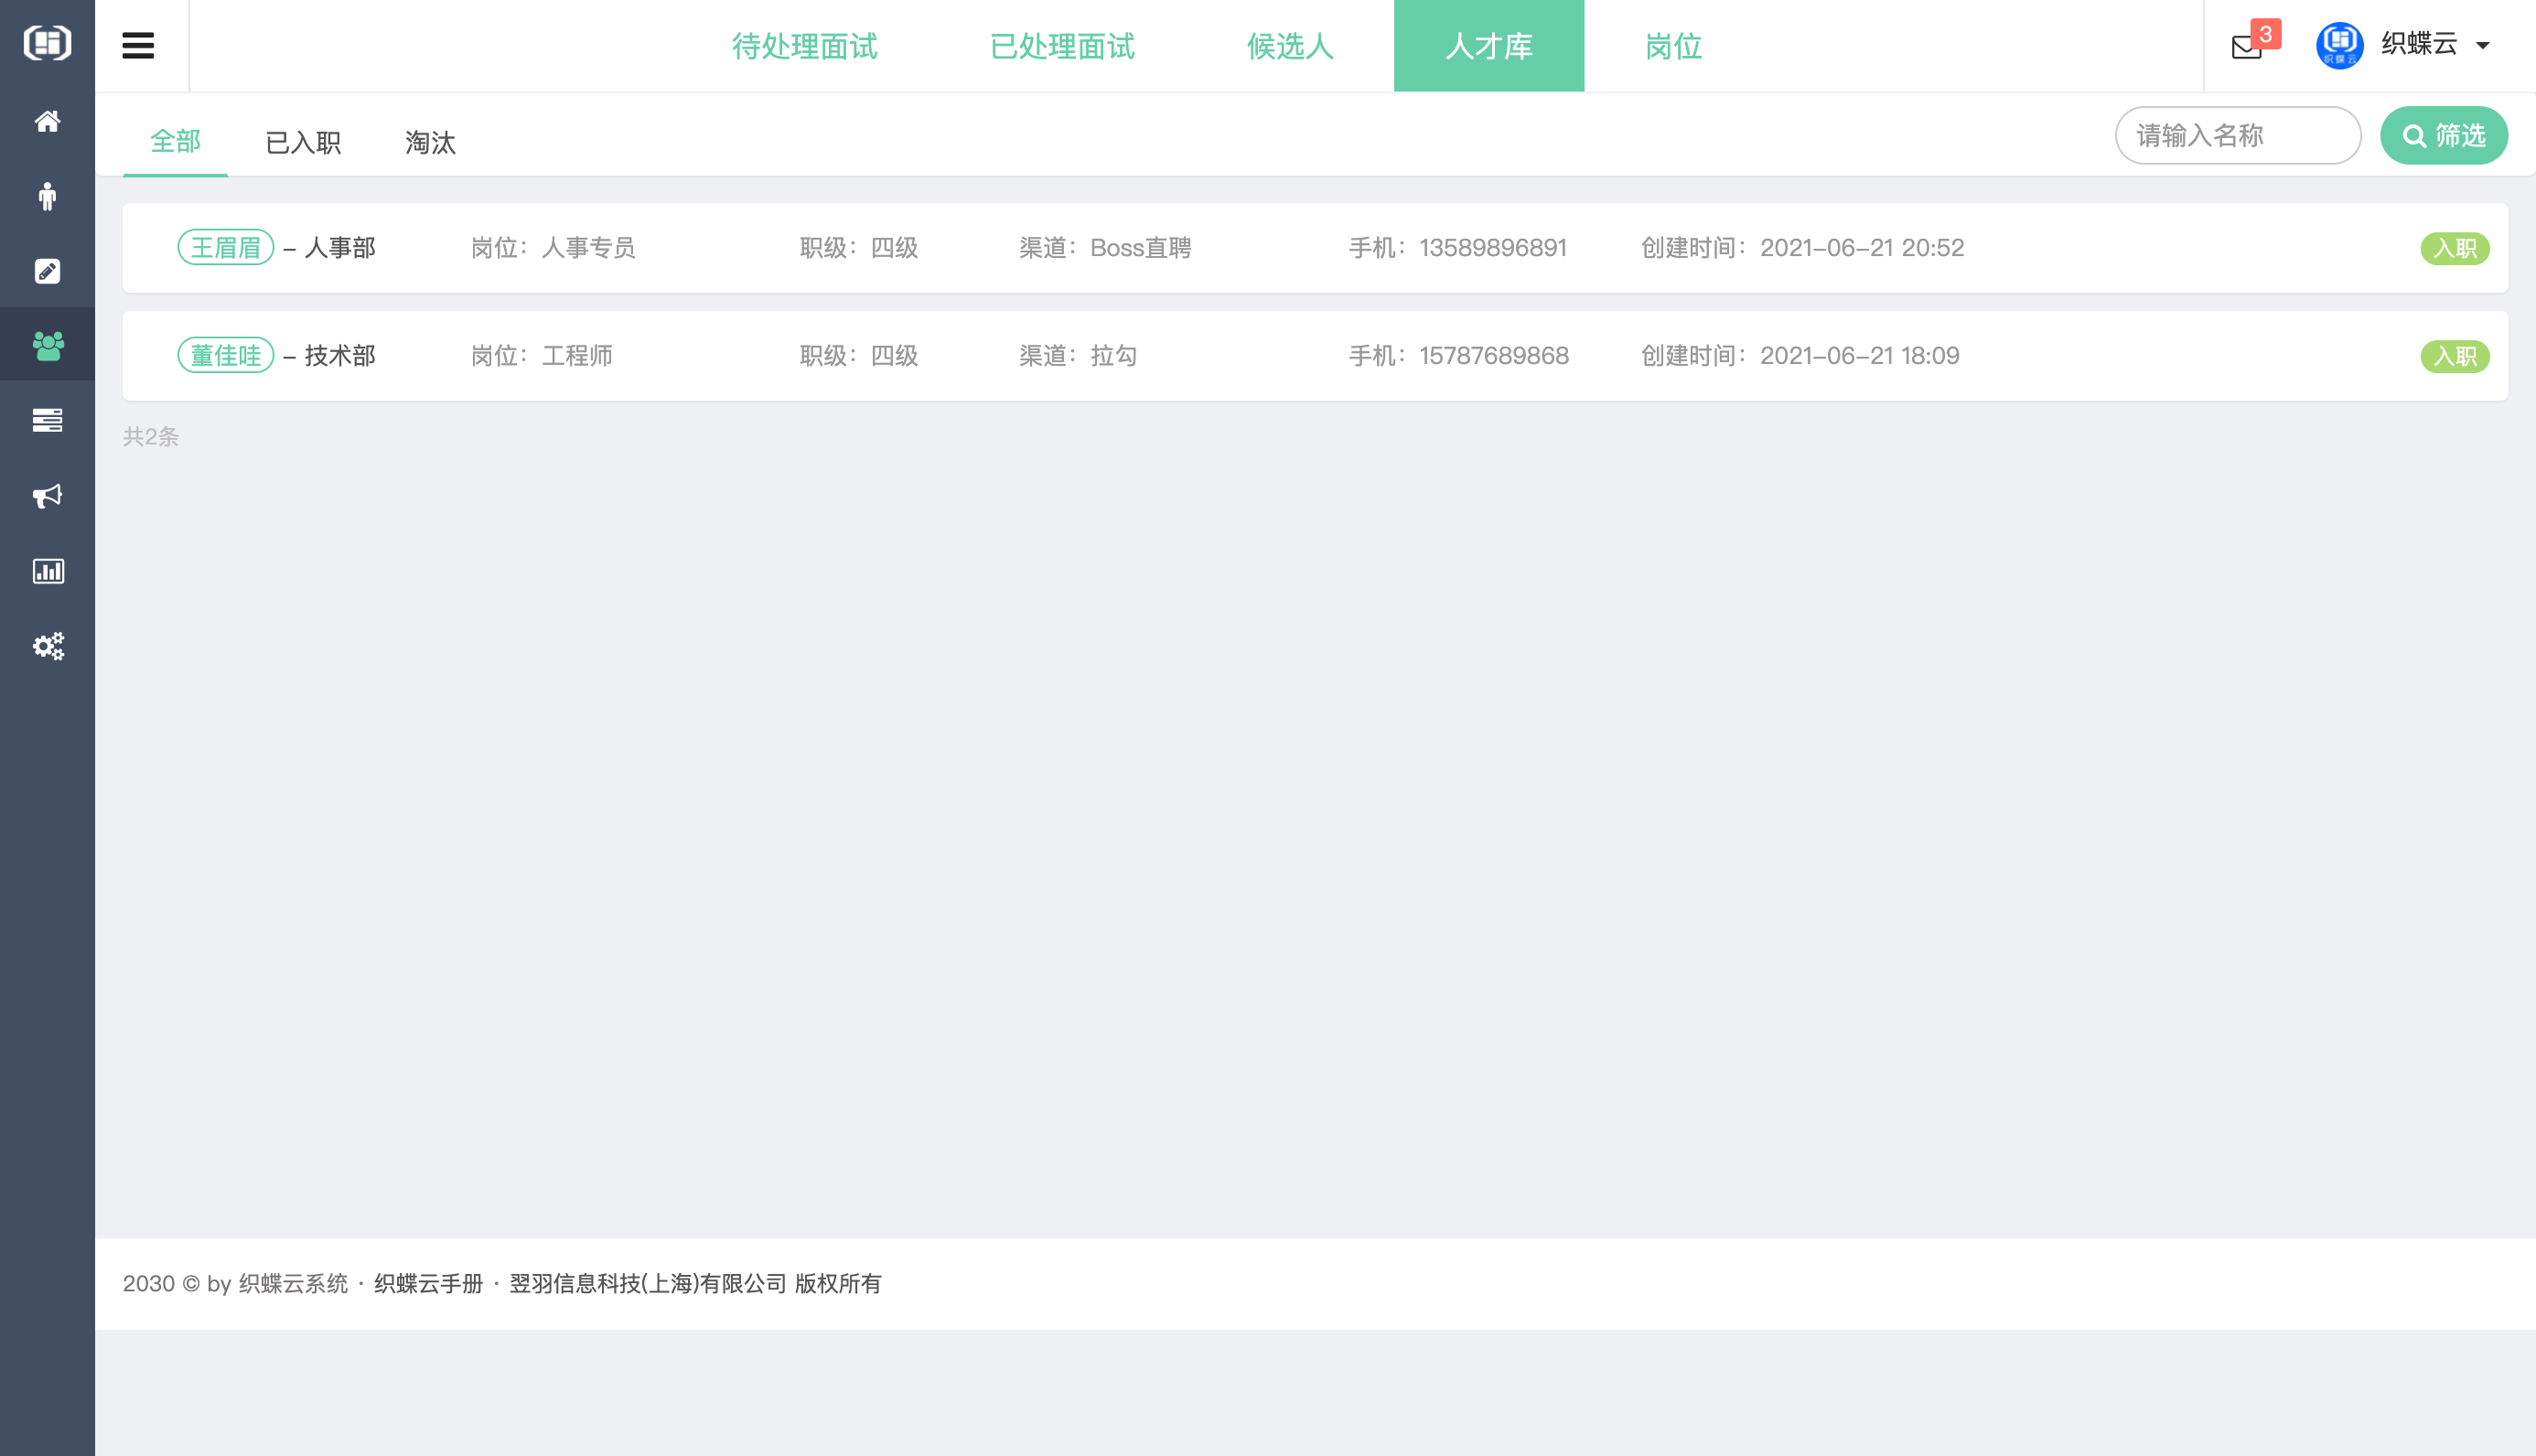The image size is (2536, 1456).
Task: Select the employee person icon in sidebar
Action: point(47,196)
